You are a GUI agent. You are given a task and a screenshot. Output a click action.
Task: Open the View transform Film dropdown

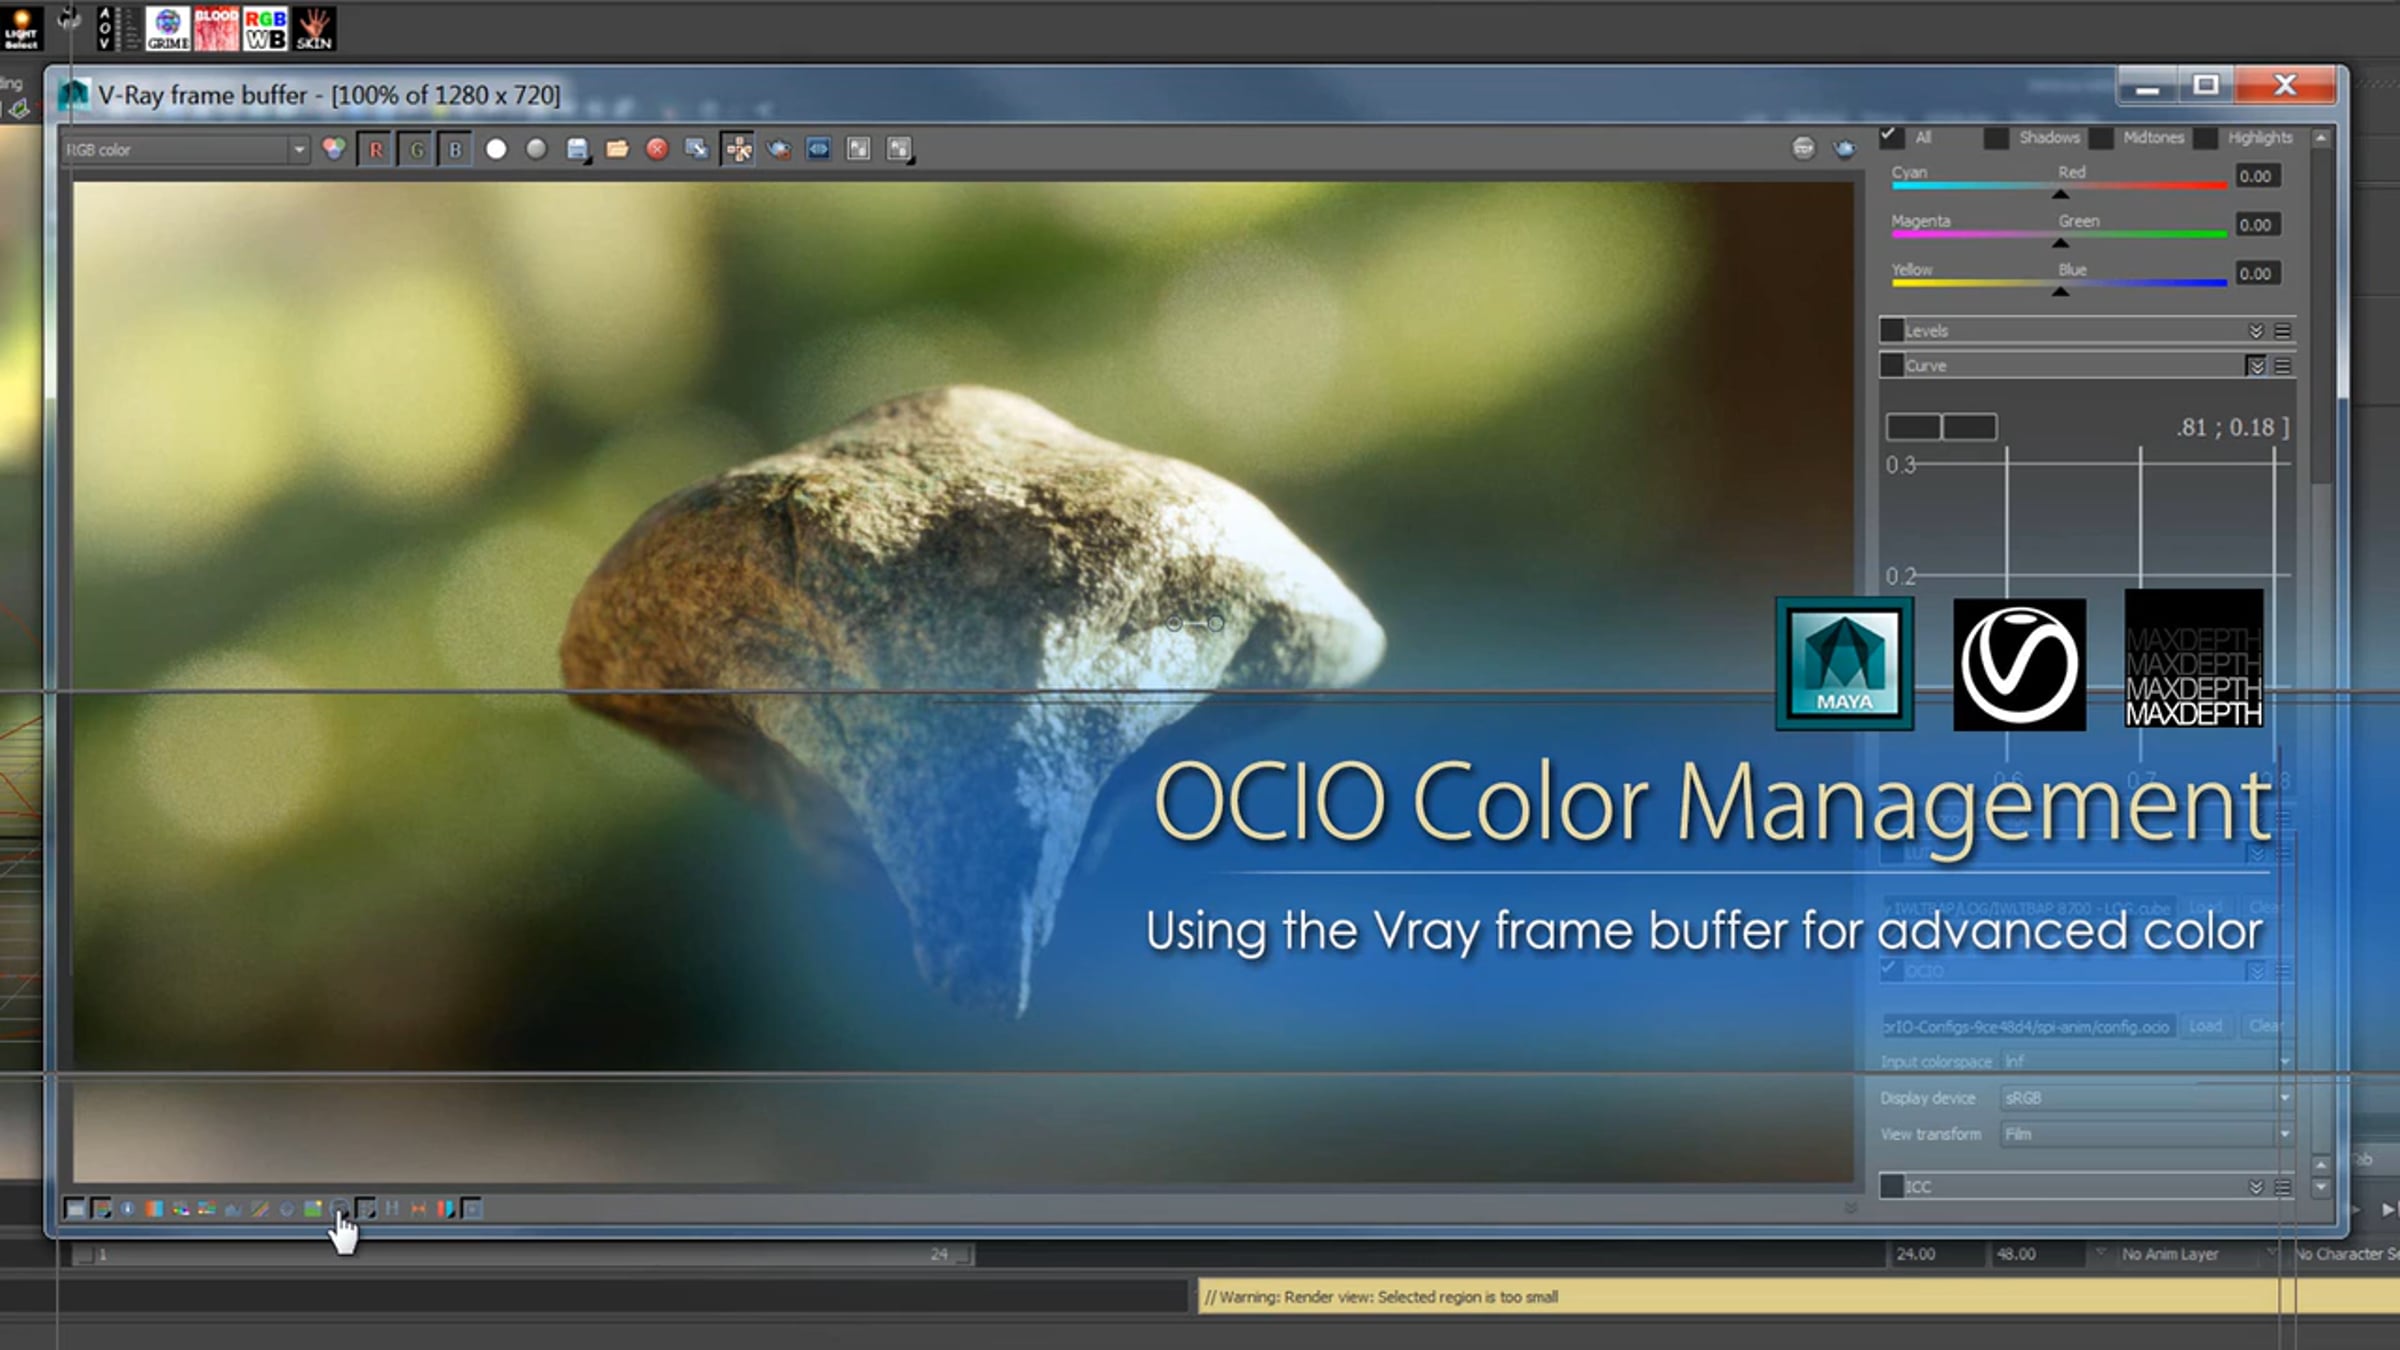point(2146,1134)
